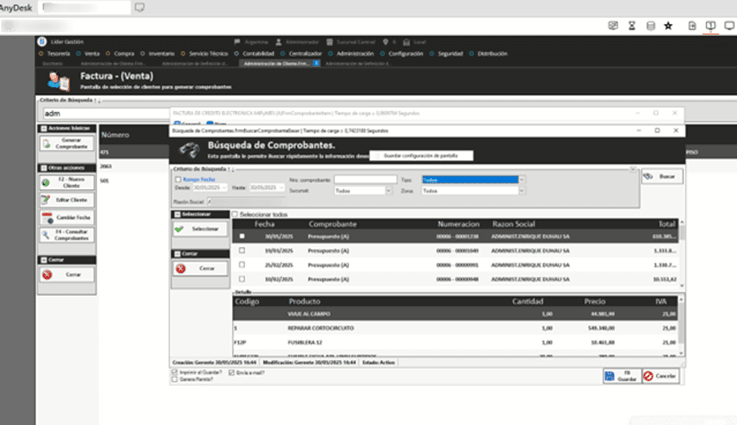Toggle the Imprimir al Guardar checkbox

pos(176,372)
